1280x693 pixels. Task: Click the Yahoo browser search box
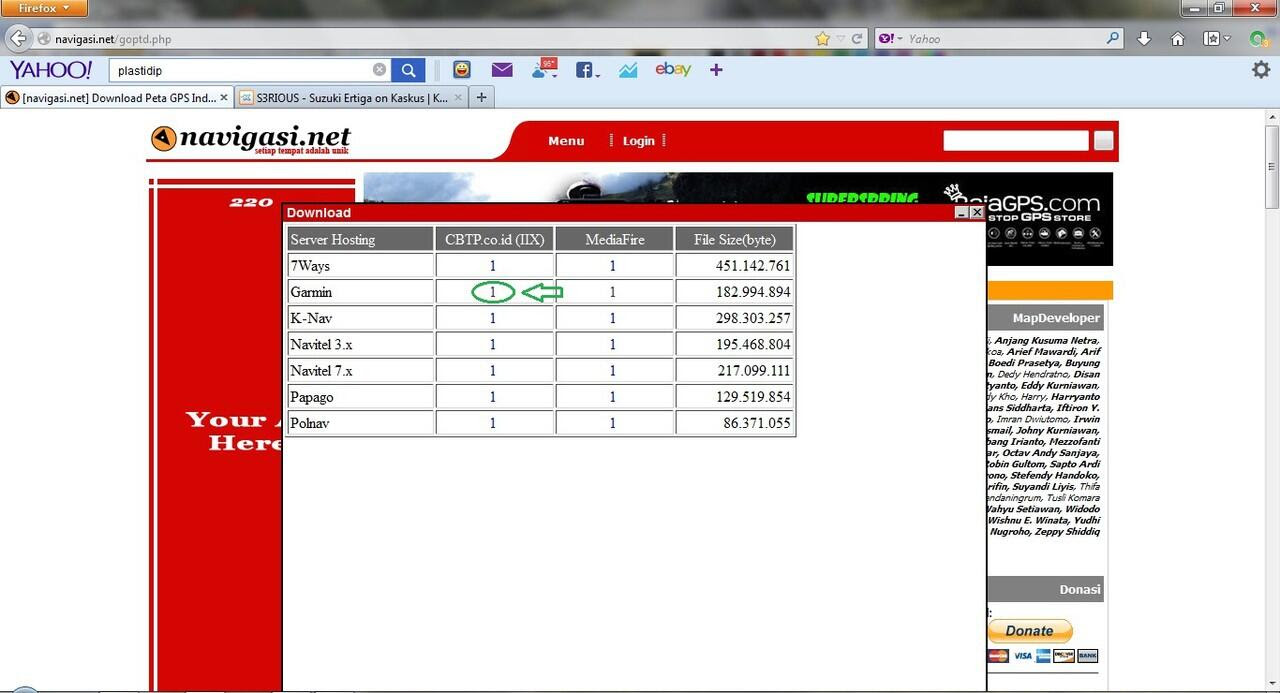tap(1000, 39)
